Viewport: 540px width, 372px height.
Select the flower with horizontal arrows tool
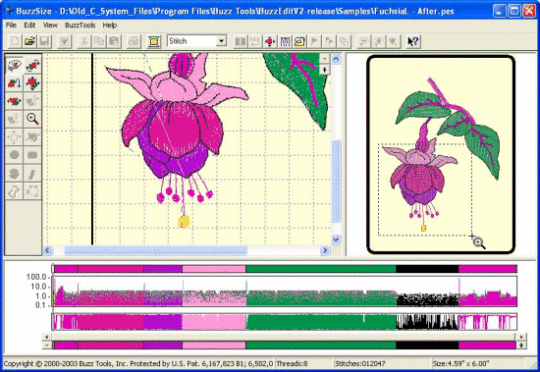pyautogui.click(x=14, y=101)
